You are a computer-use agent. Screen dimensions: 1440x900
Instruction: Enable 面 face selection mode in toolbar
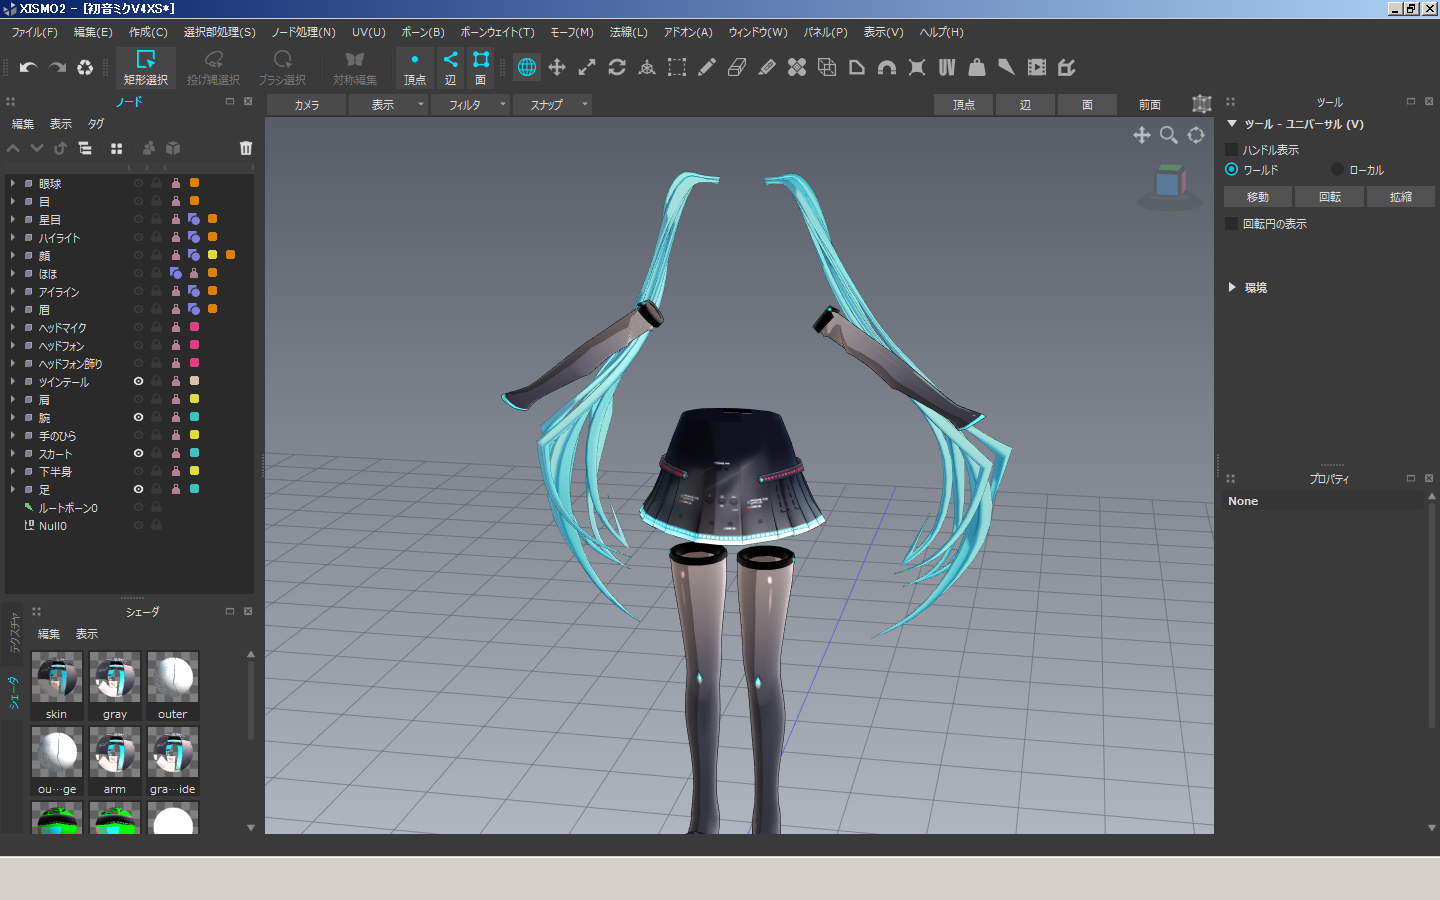[481, 67]
